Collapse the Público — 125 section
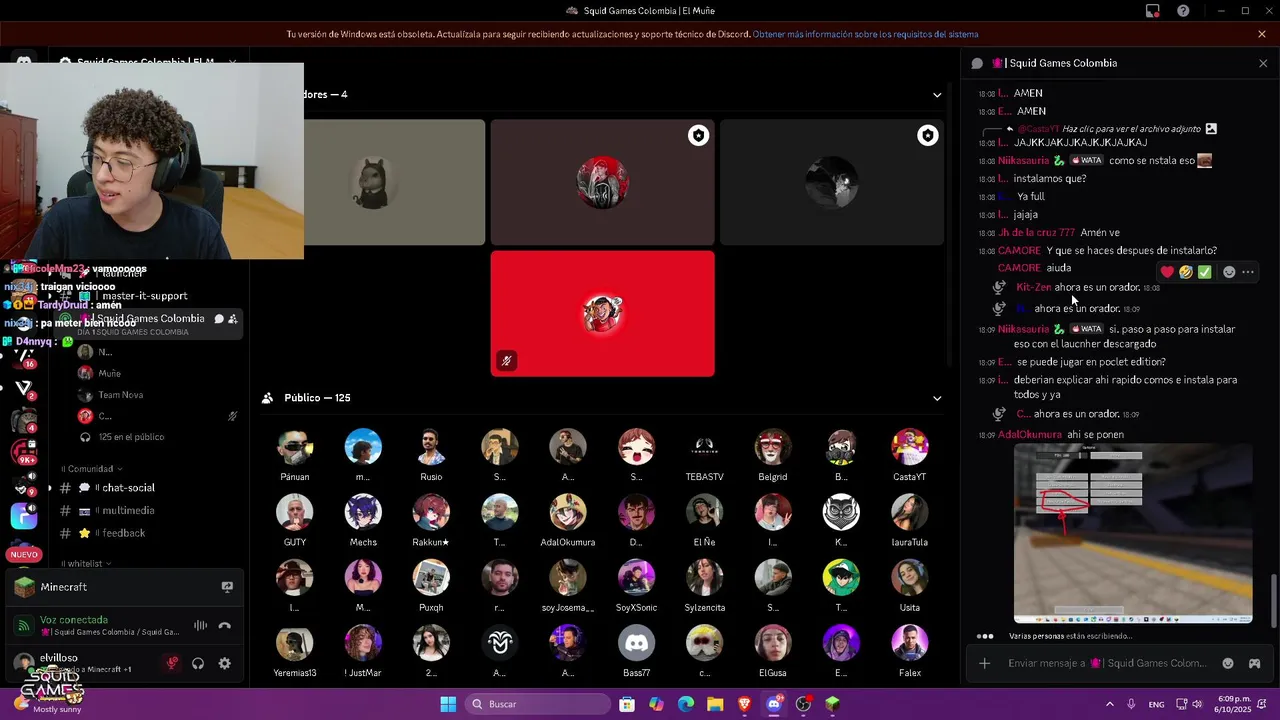1280x720 pixels. (937, 398)
